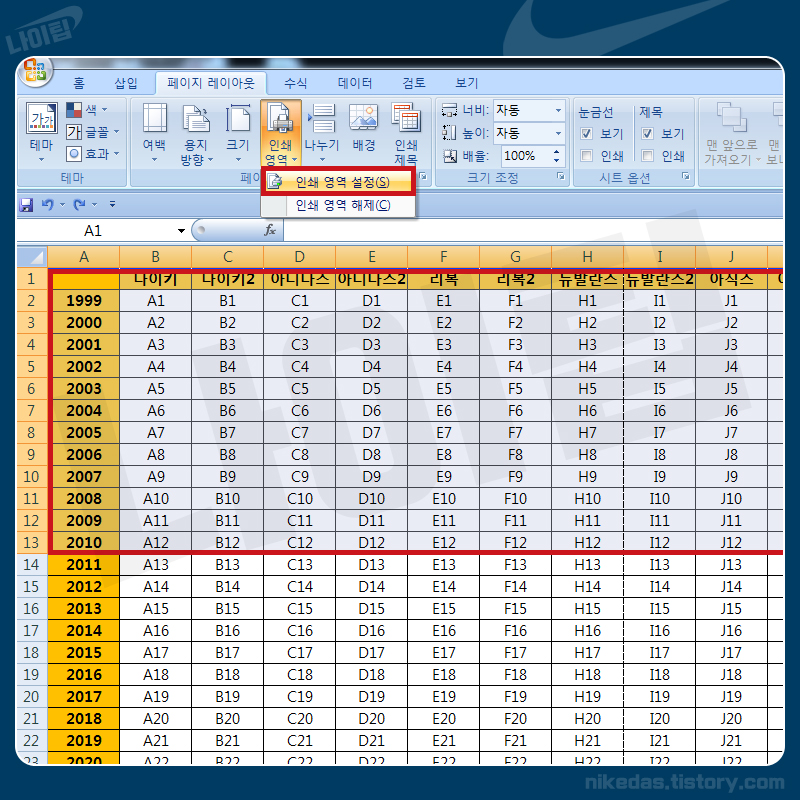
Task: Open the Redo history dropdown arrow
Action: click(94, 205)
